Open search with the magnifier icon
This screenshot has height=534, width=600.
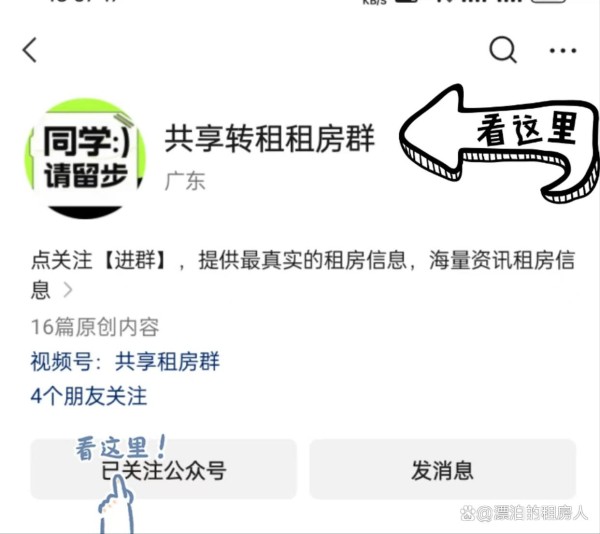(x=503, y=50)
